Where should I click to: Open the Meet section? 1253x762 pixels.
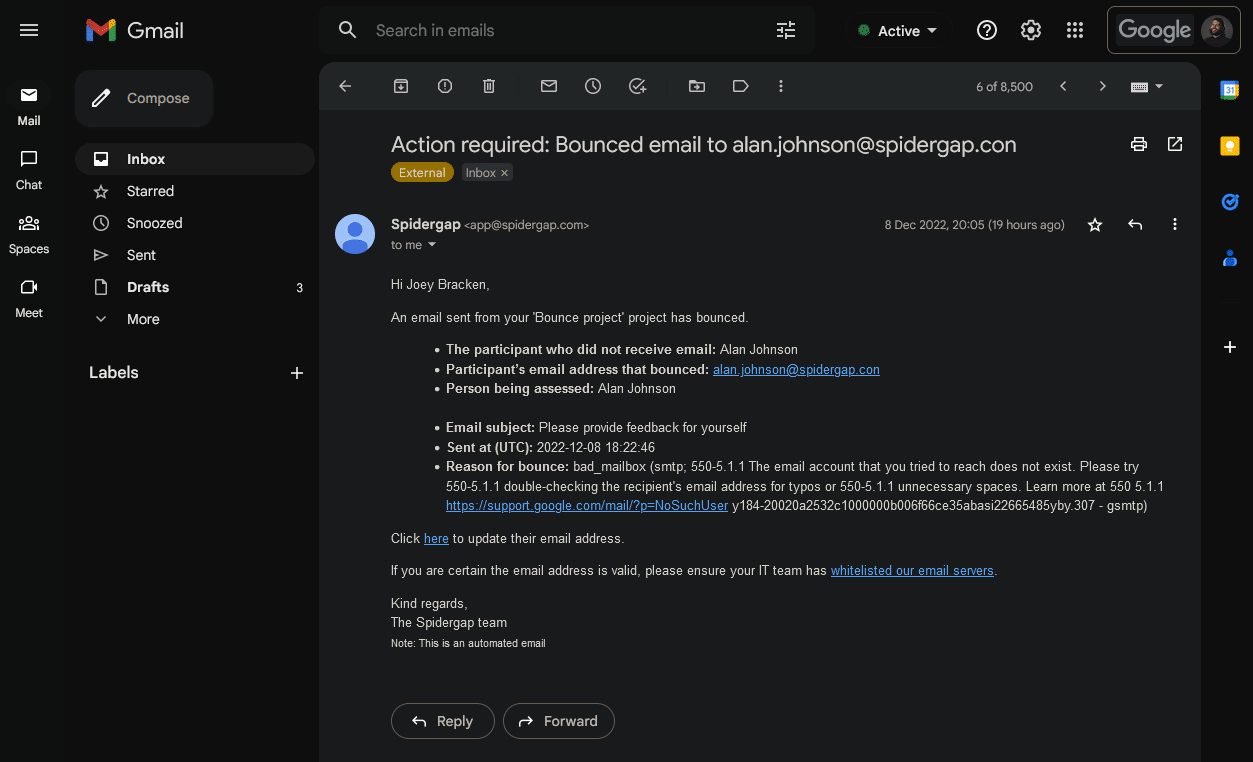(28, 298)
